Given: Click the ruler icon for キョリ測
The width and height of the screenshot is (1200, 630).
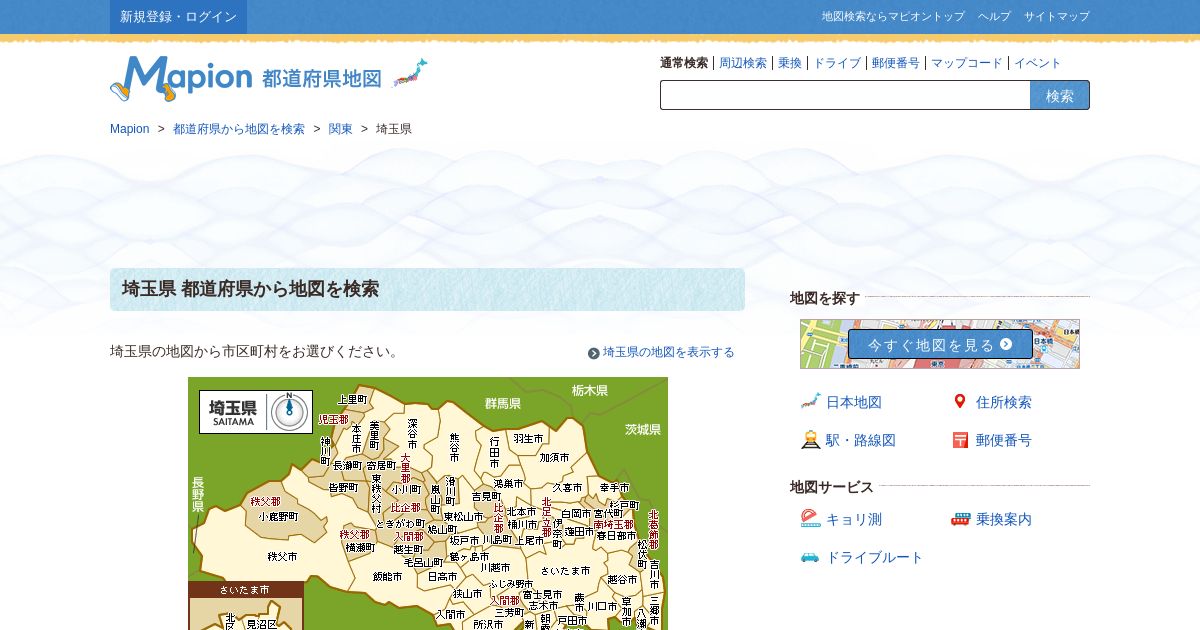Looking at the screenshot, I should 810,518.
